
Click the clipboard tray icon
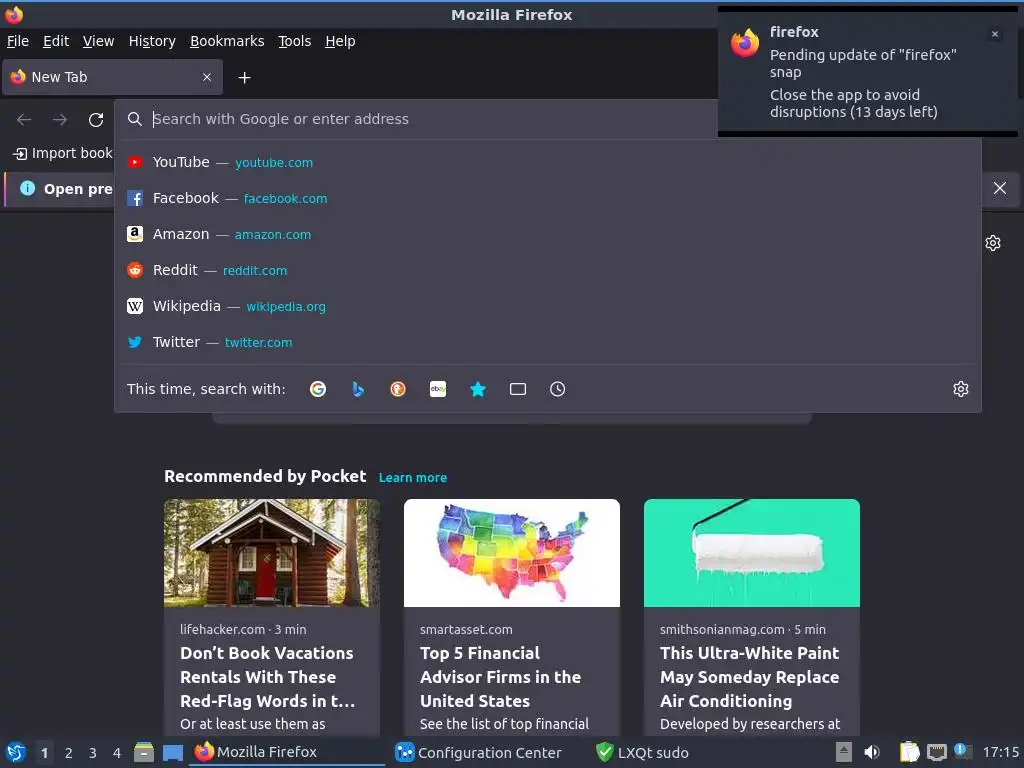(910, 752)
